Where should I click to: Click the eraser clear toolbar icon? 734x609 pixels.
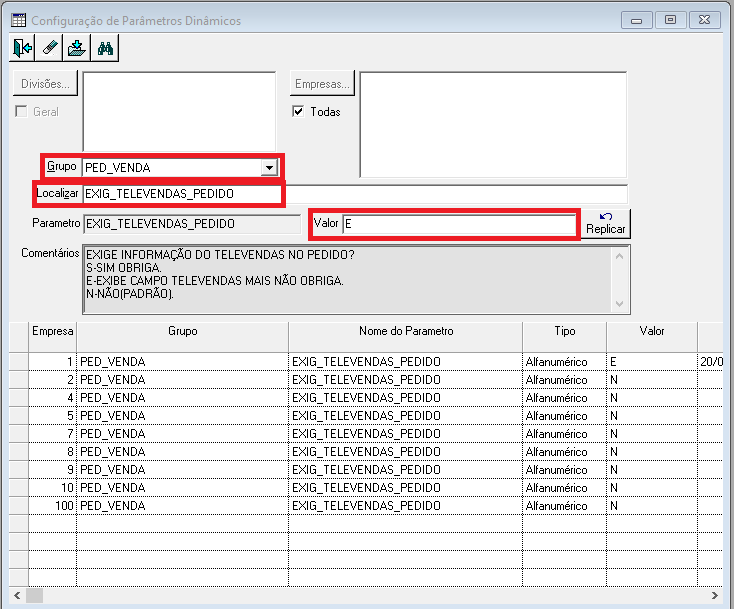tap(49, 48)
